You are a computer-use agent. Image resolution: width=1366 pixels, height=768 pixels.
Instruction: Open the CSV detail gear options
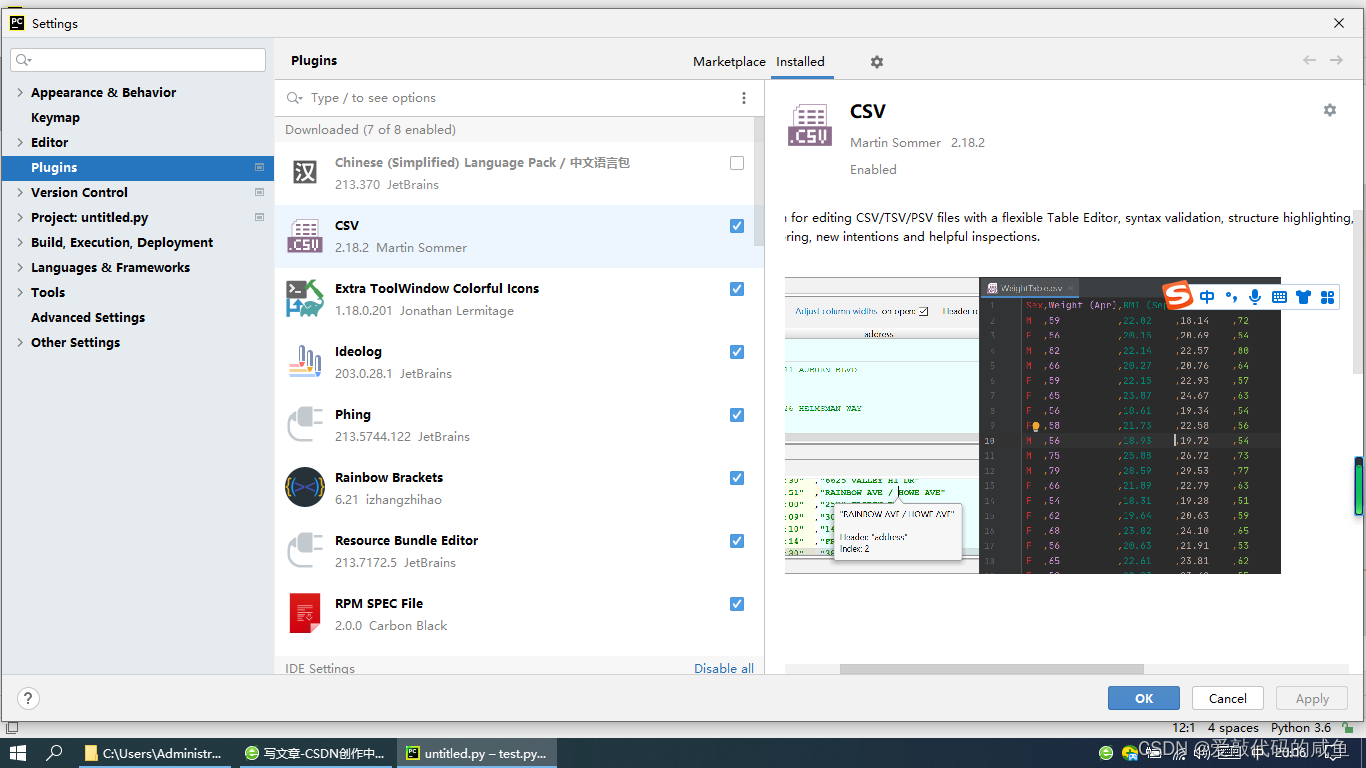click(1330, 110)
